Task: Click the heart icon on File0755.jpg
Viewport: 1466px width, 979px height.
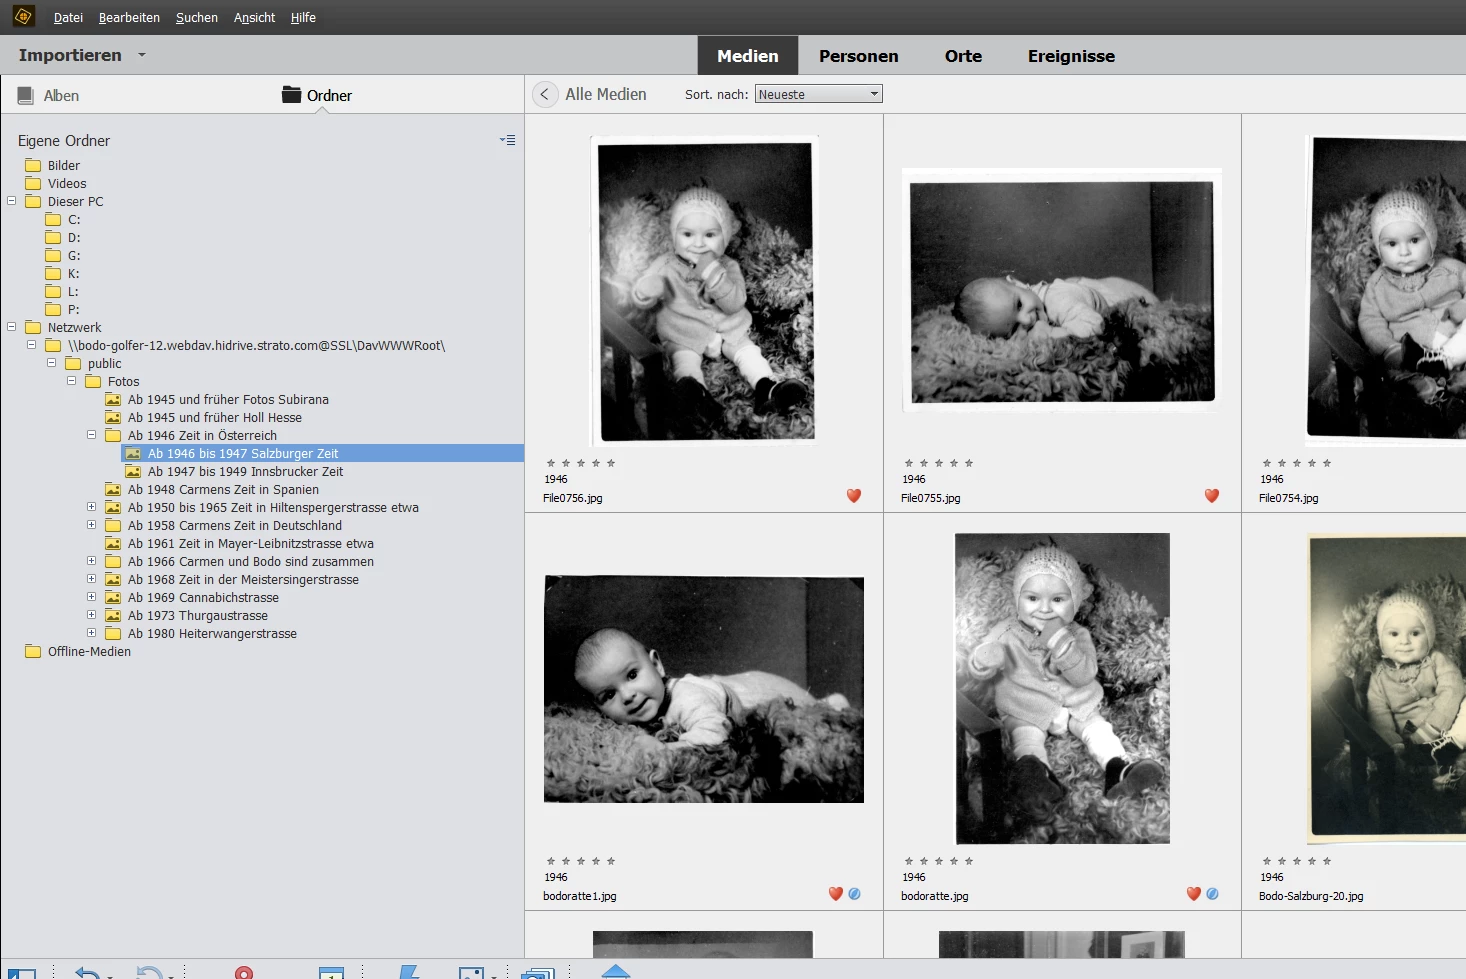Action: [x=1212, y=496]
